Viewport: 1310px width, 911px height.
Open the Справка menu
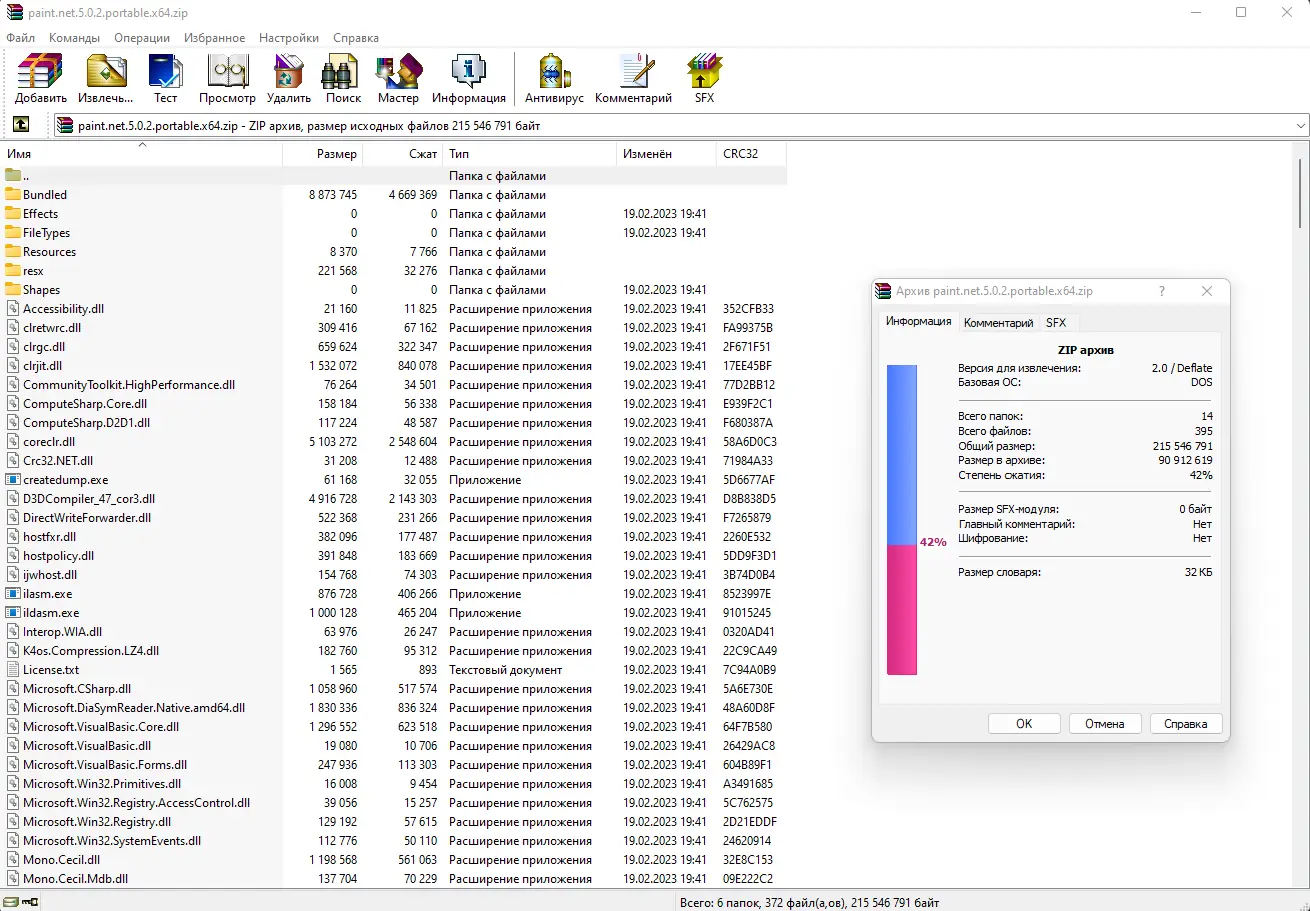(x=355, y=38)
